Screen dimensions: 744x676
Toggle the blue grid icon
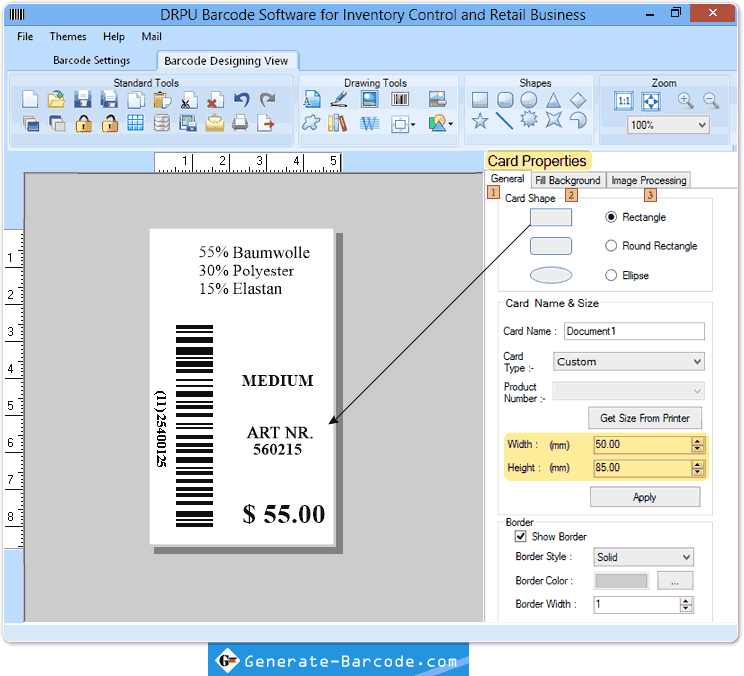pyautogui.click(x=135, y=123)
